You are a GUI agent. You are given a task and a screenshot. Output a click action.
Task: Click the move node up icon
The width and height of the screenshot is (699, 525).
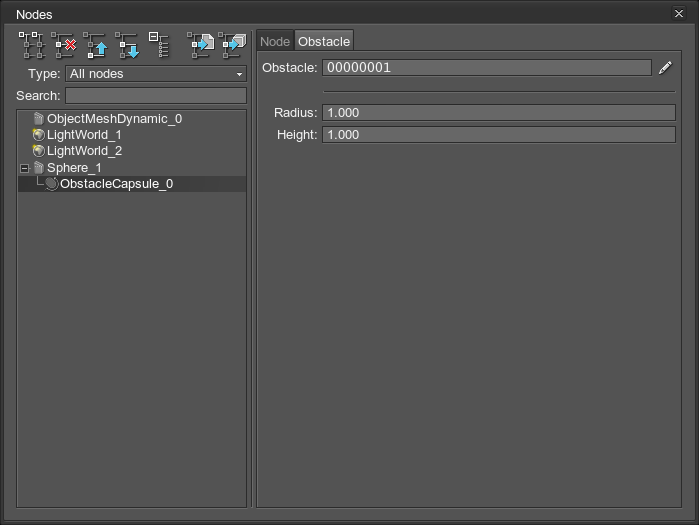point(96,45)
